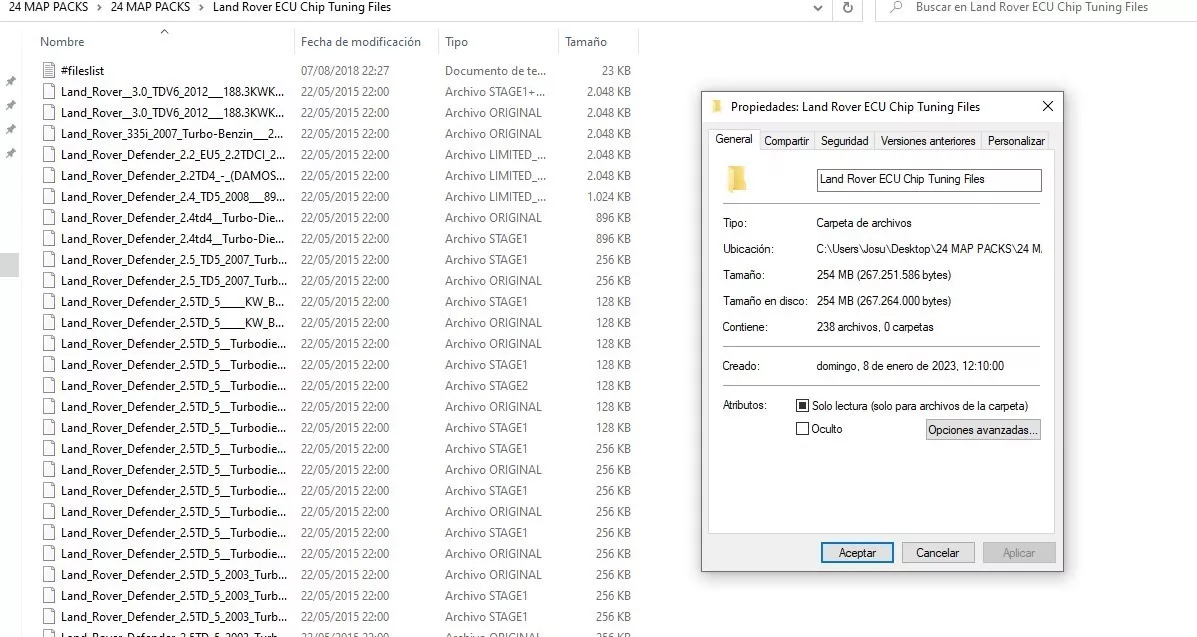Expand the breadcrumb chevron before Land Rover ECU Chip Tuning Files

(202, 8)
